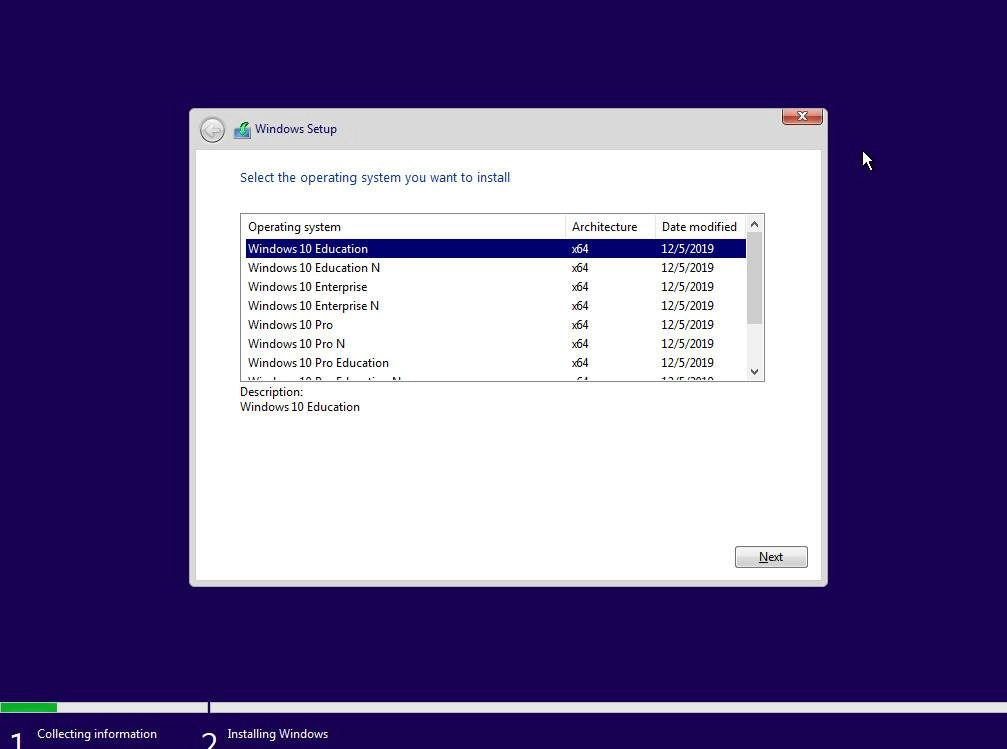Click the OS list scrollbar thumb
1007x749 pixels.
click(x=755, y=278)
